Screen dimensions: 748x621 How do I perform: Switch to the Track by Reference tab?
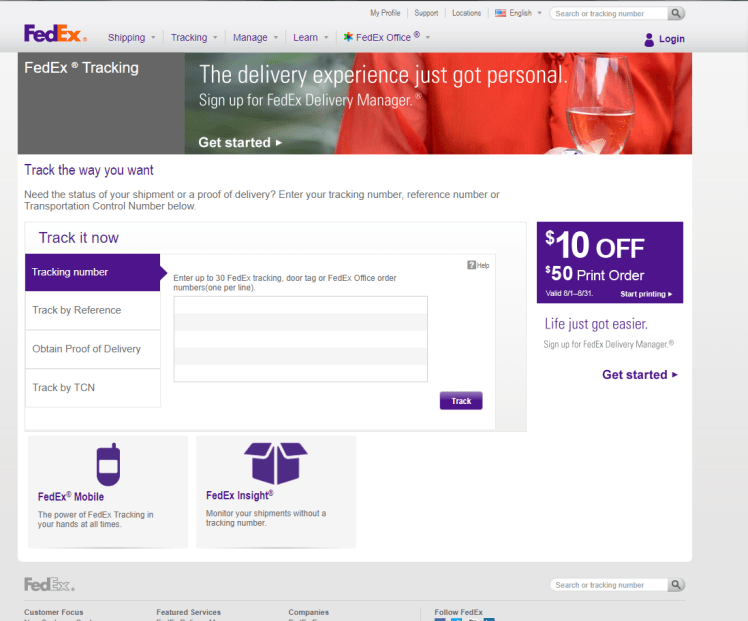[92, 310]
